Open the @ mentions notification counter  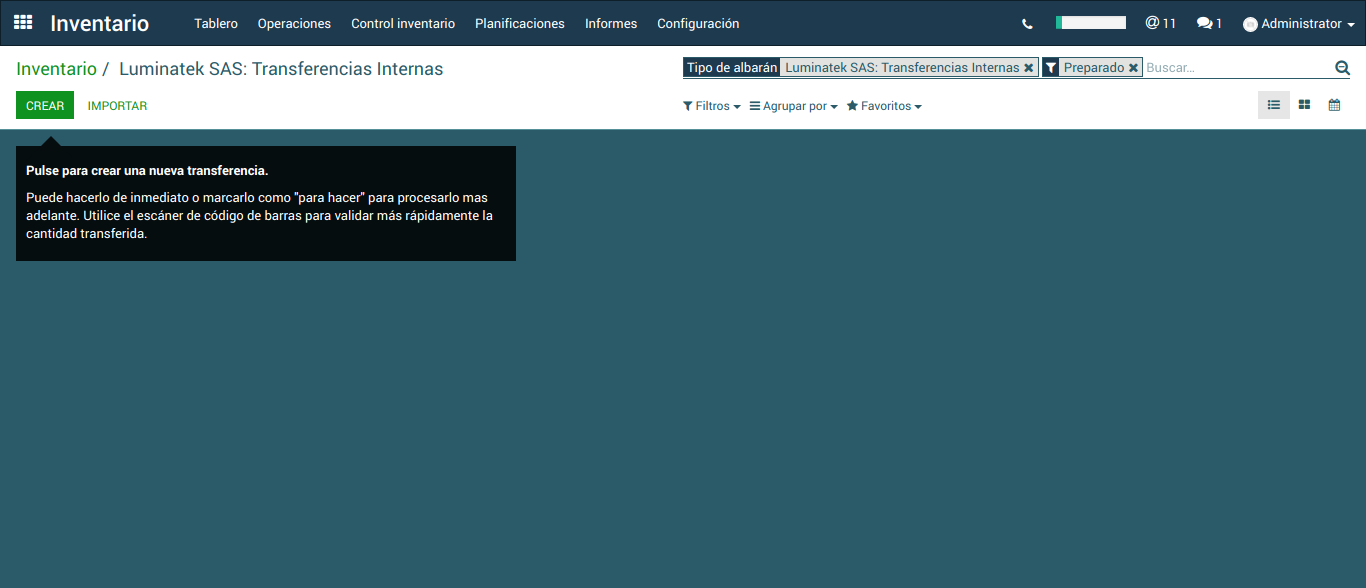point(1160,23)
